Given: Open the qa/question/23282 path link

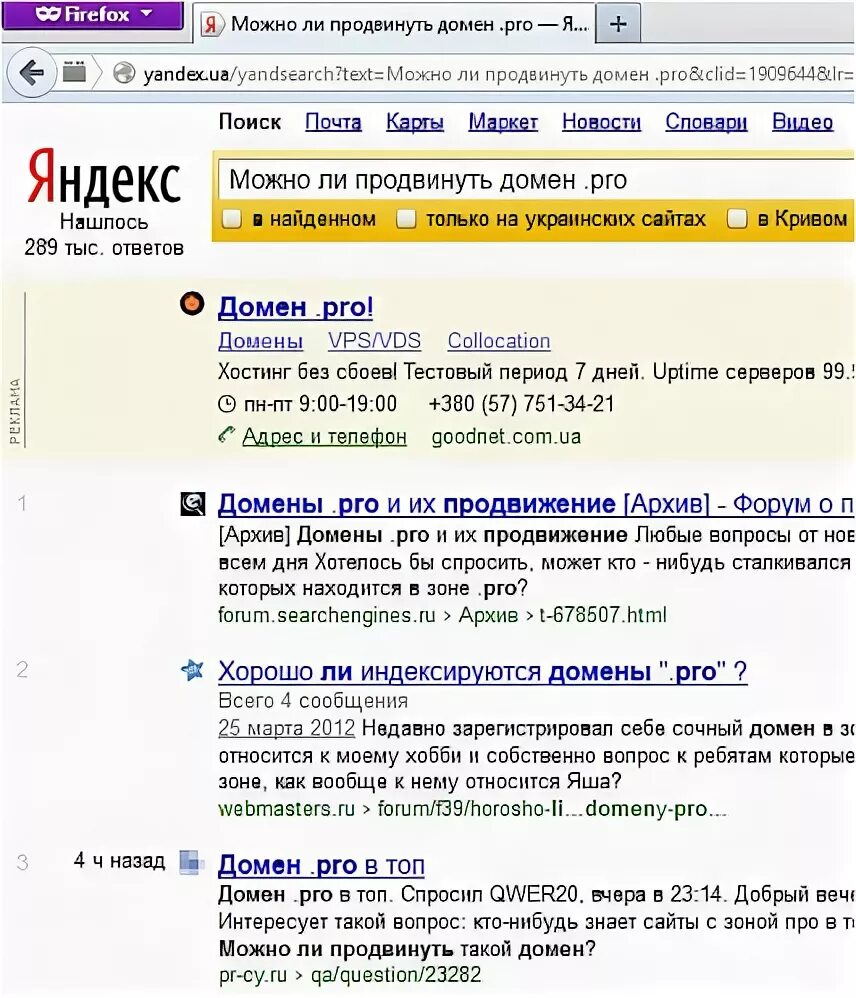Looking at the screenshot, I should [396, 974].
